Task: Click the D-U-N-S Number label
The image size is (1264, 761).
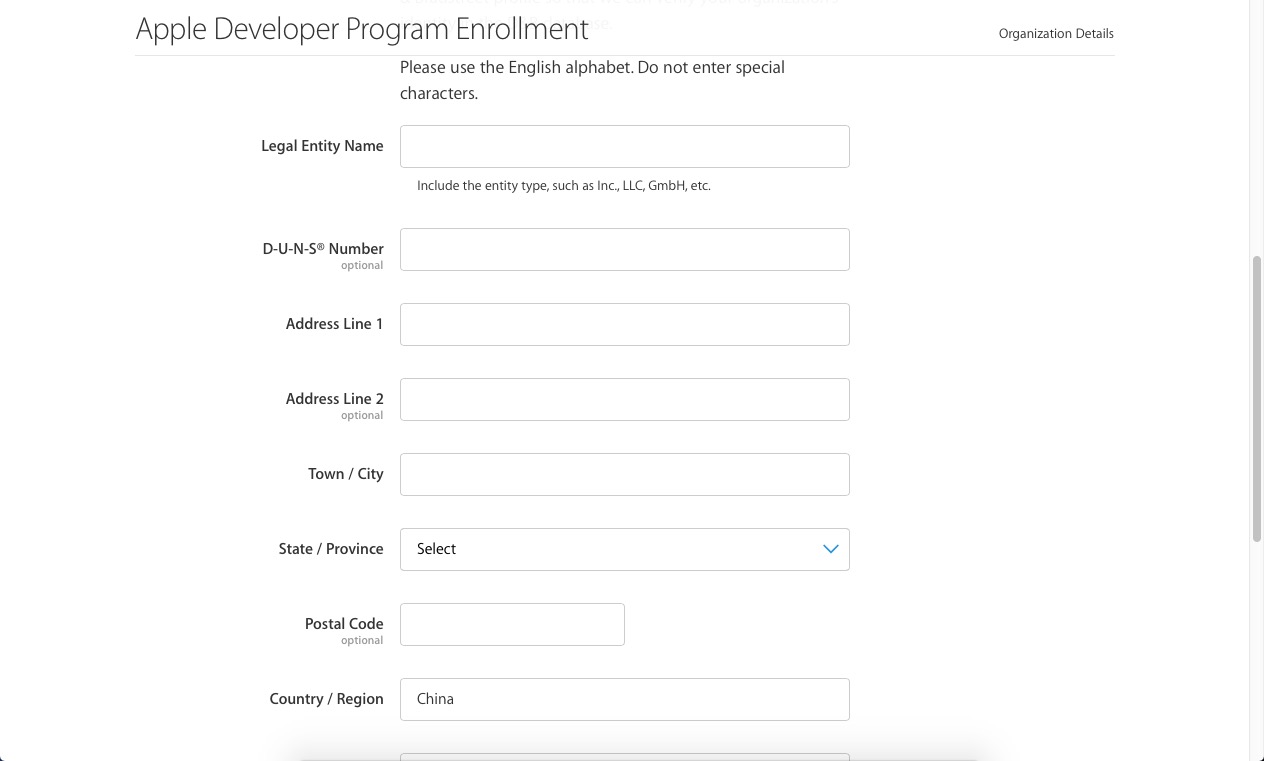Action: 322,249
